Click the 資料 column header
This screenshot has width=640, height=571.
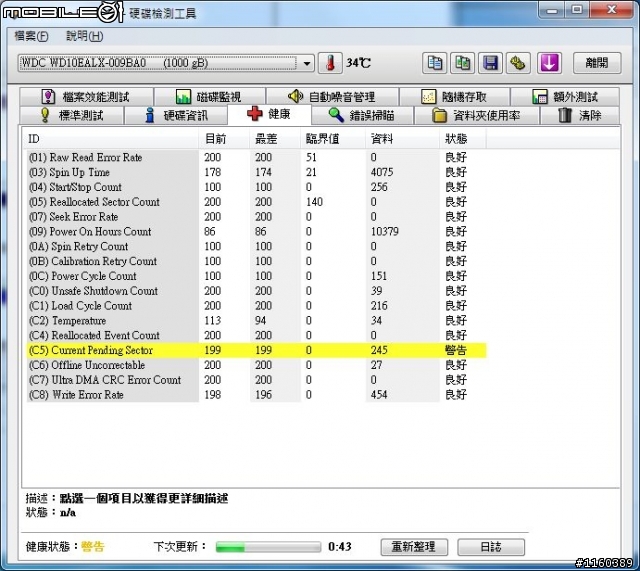click(x=402, y=139)
